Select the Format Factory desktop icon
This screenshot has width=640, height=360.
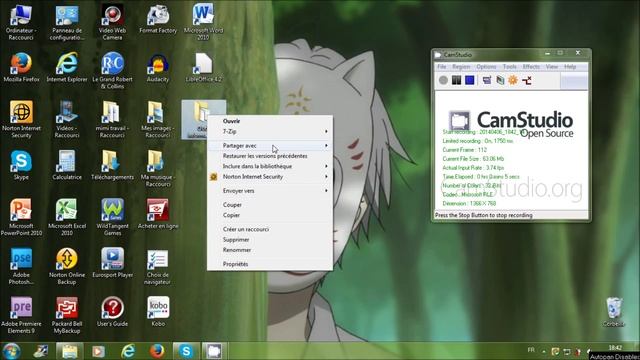[158, 20]
